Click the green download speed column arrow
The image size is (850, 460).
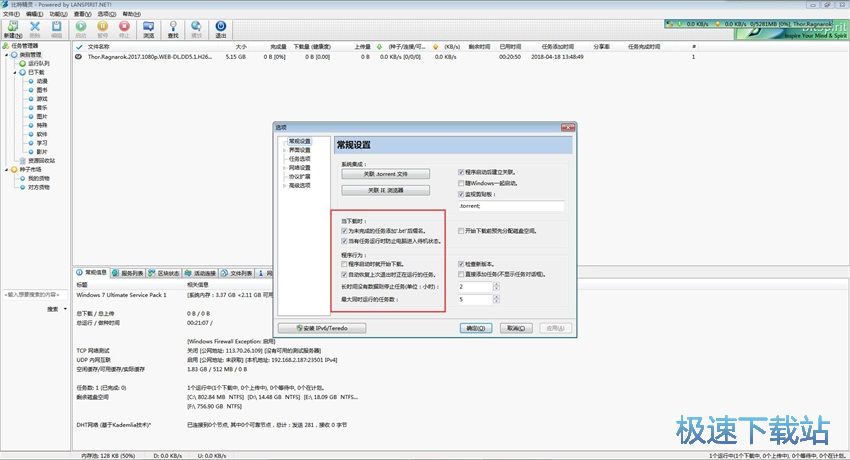[x=379, y=47]
